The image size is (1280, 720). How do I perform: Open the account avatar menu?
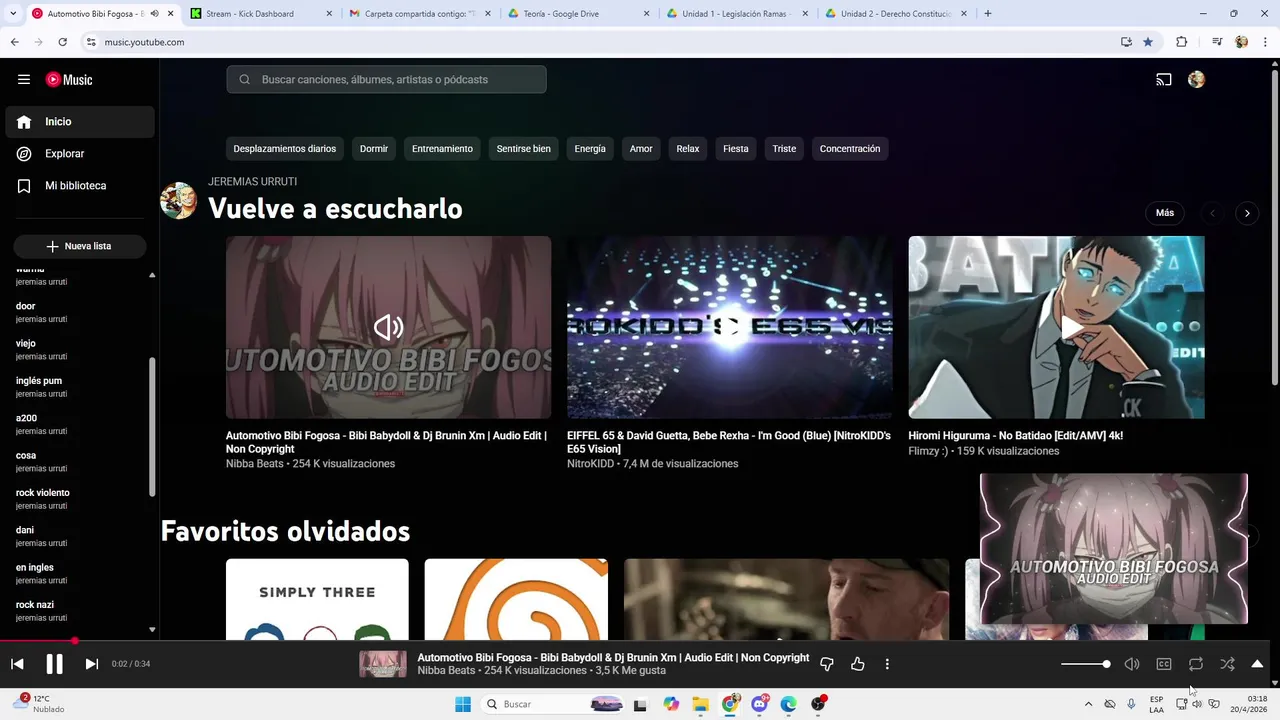(x=1196, y=80)
